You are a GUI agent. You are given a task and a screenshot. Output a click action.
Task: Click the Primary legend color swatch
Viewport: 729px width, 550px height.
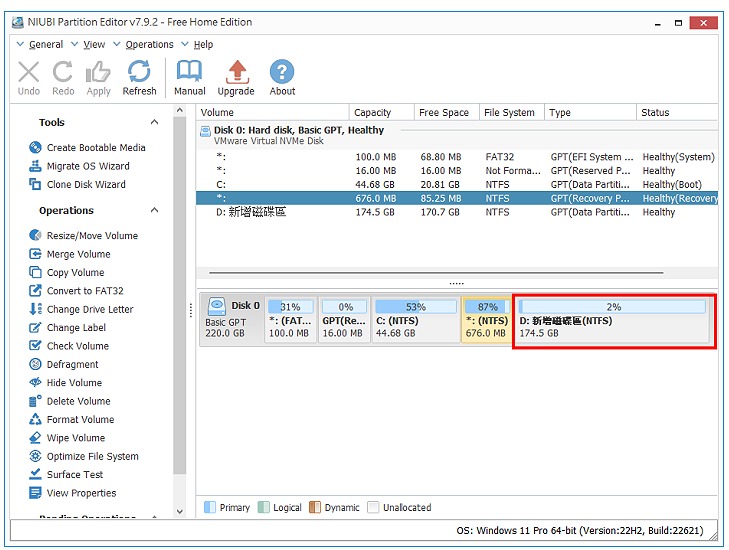[210, 507]
